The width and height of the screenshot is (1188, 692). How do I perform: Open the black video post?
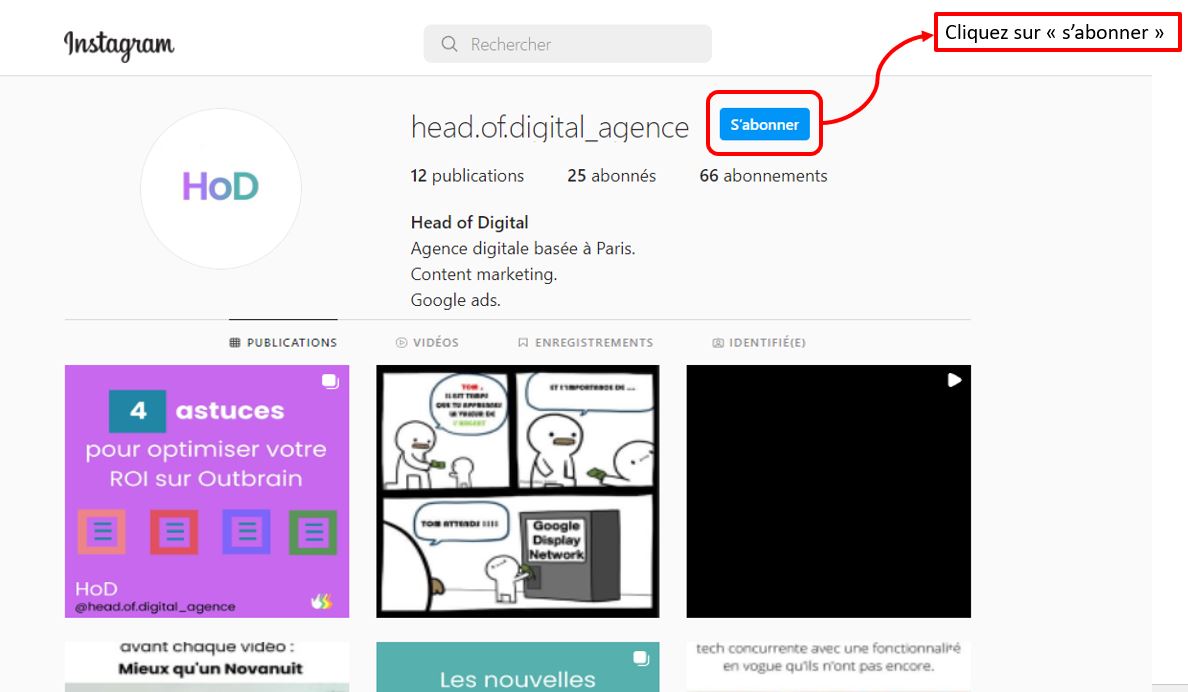click(x=828, y=491)
